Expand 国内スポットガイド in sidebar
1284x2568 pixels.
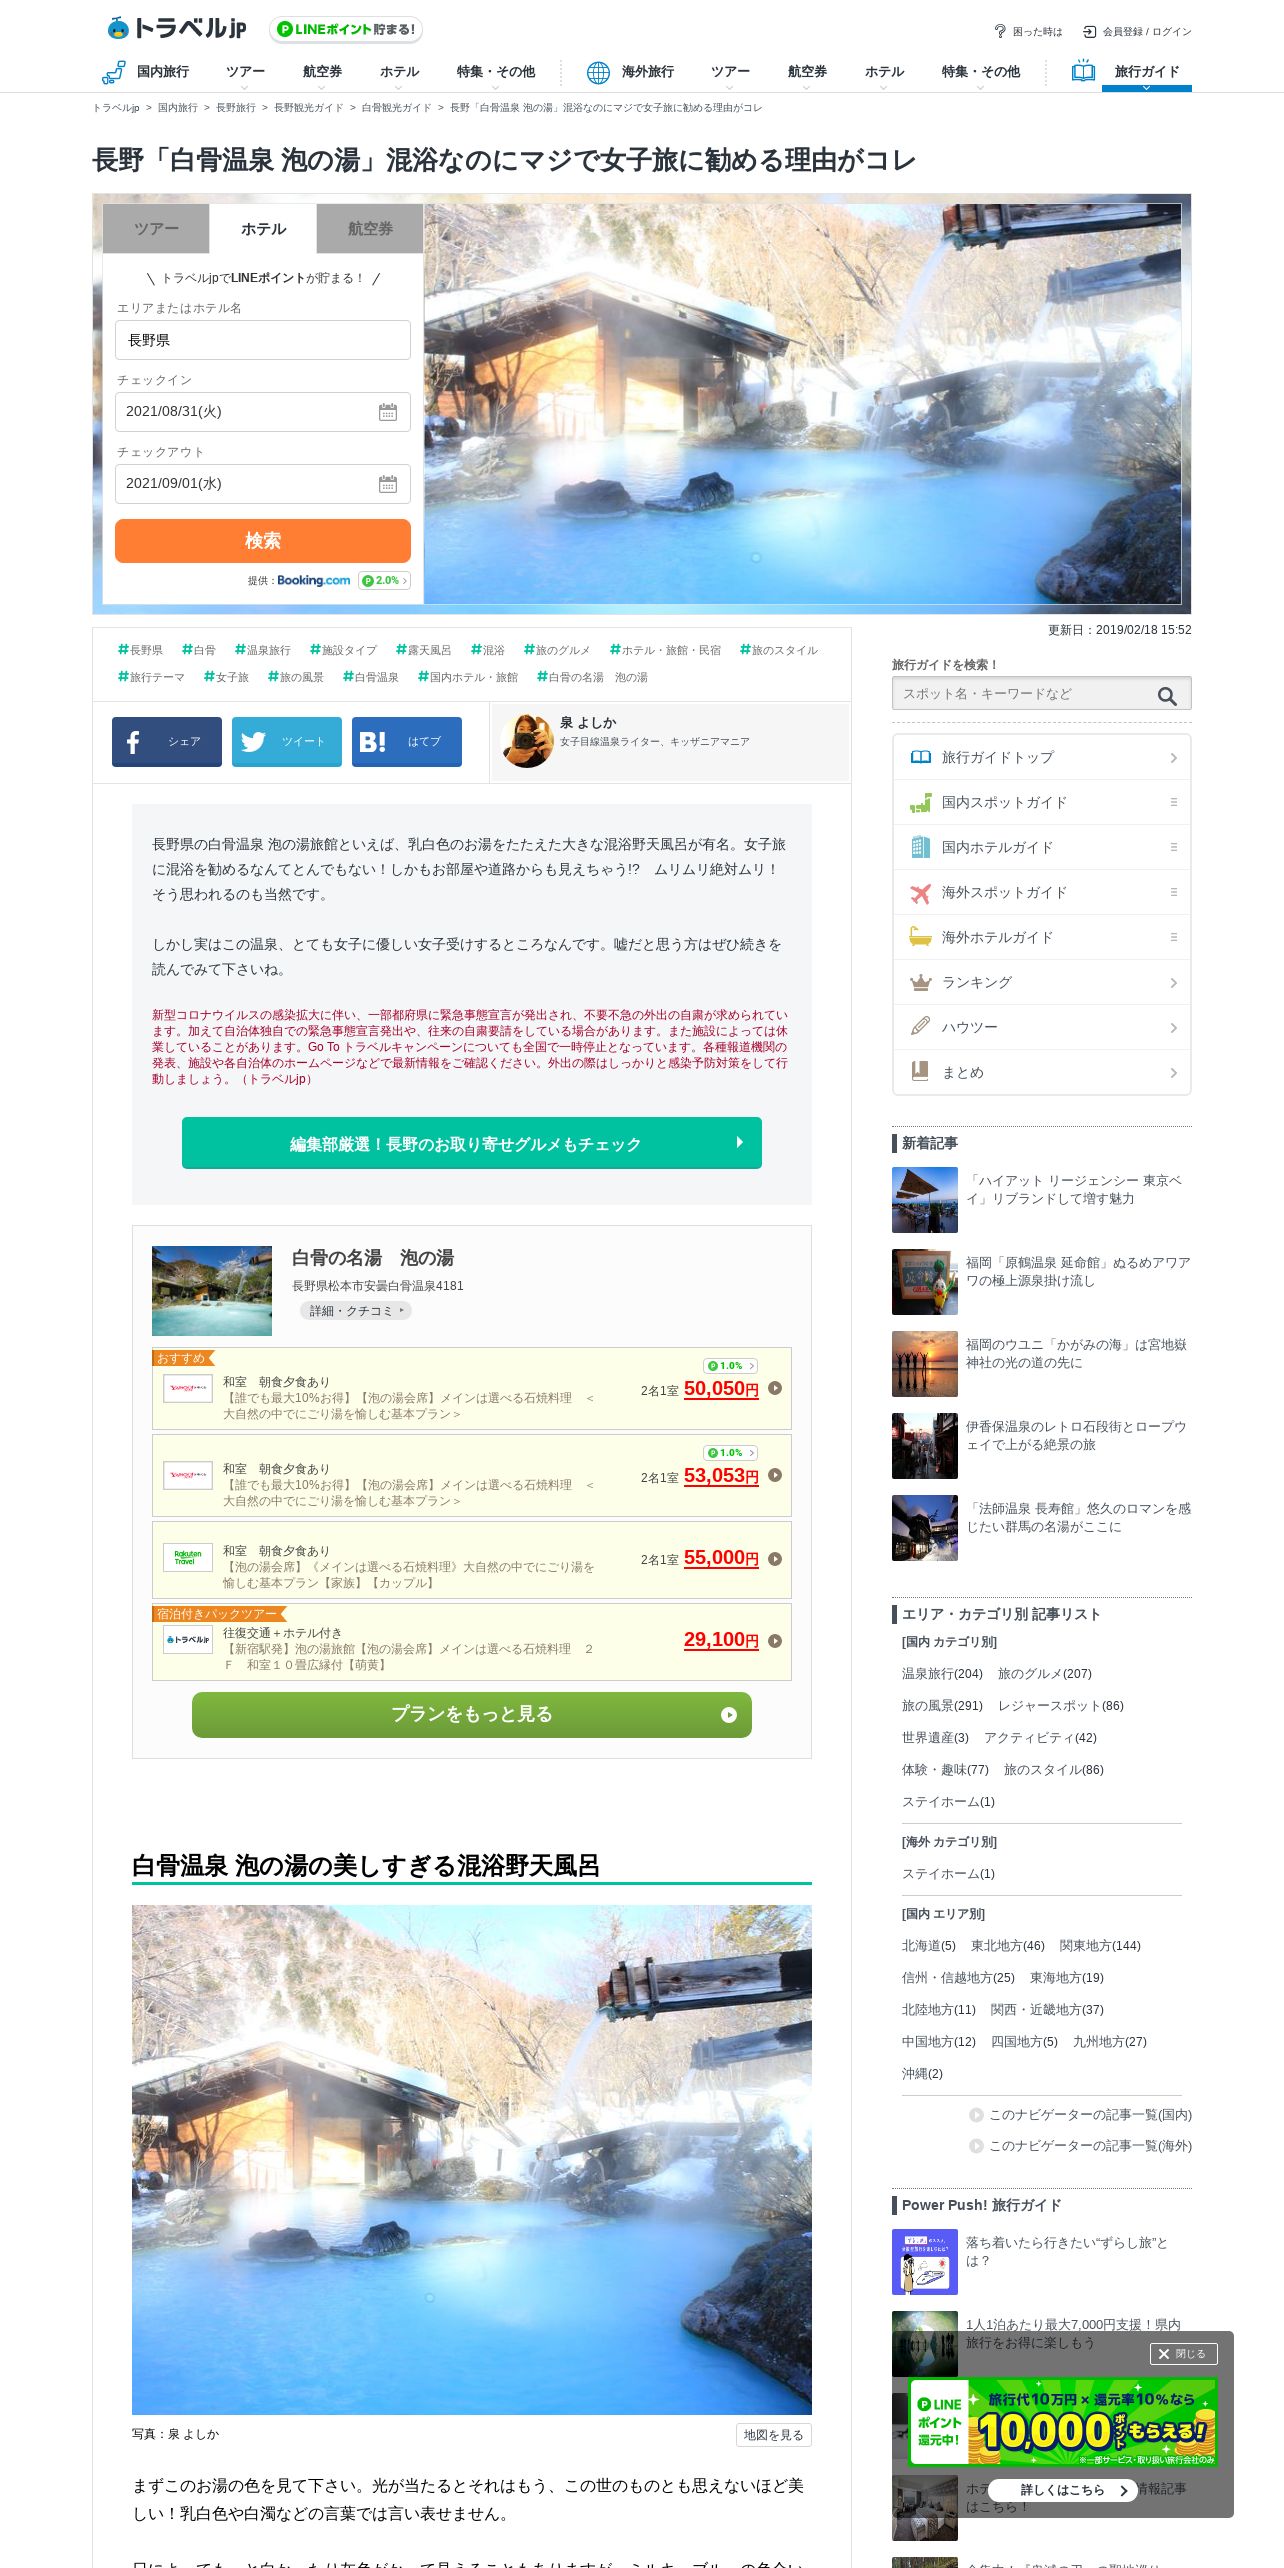tap(1041, 802)
